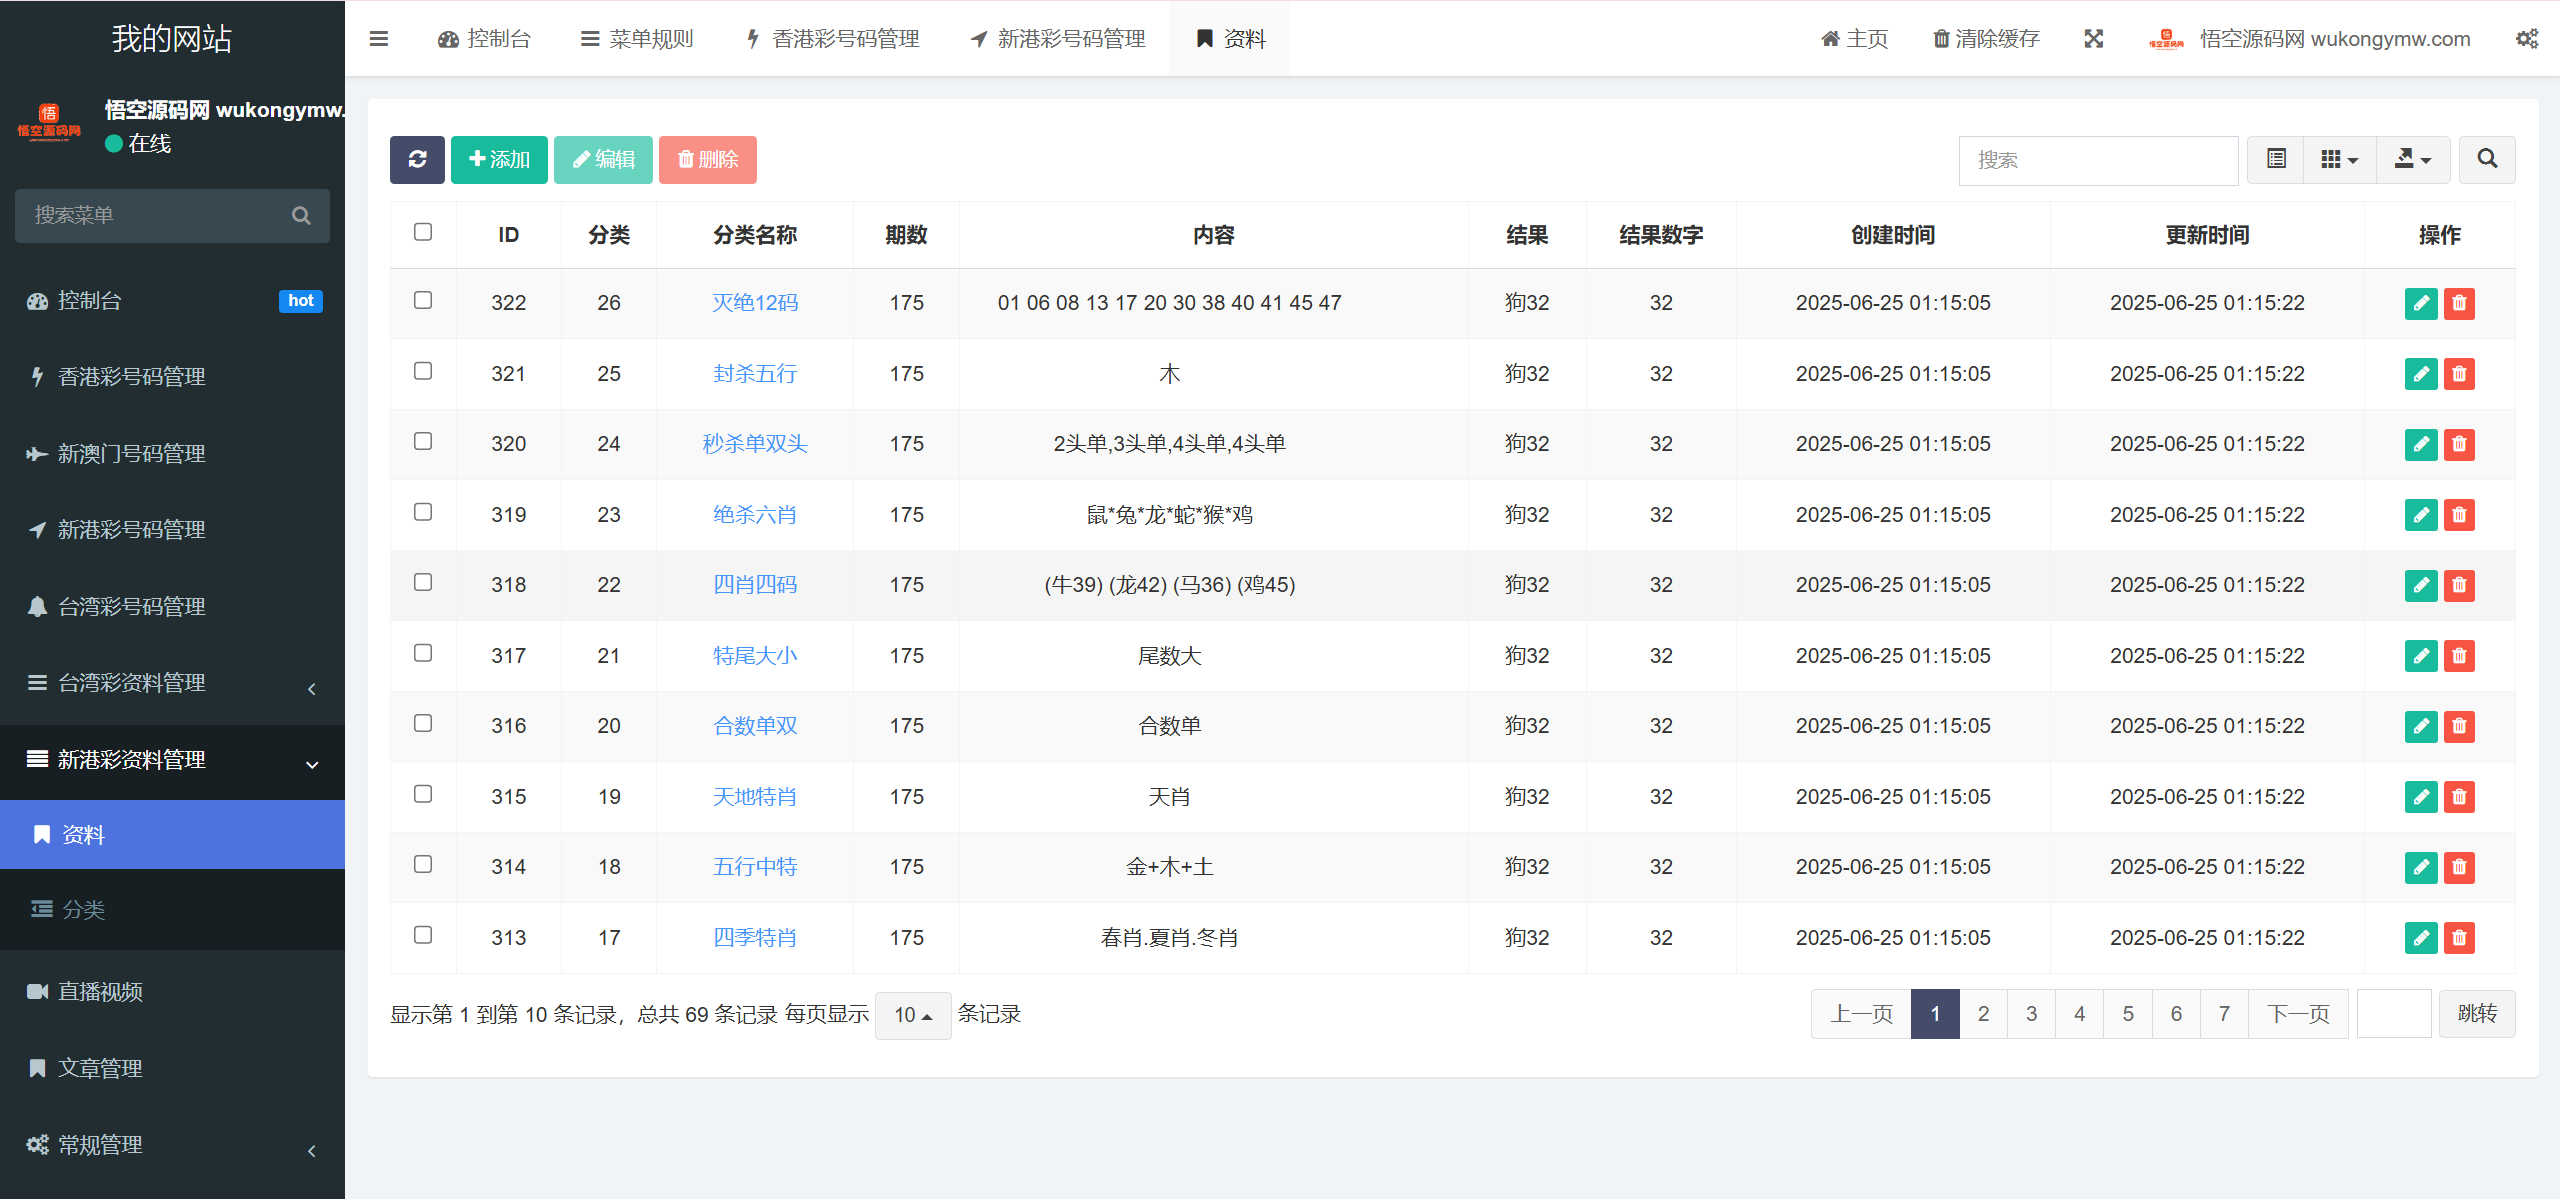Click 清除缓存 in top bar
The image size is (2560, 1199).
1986,39
